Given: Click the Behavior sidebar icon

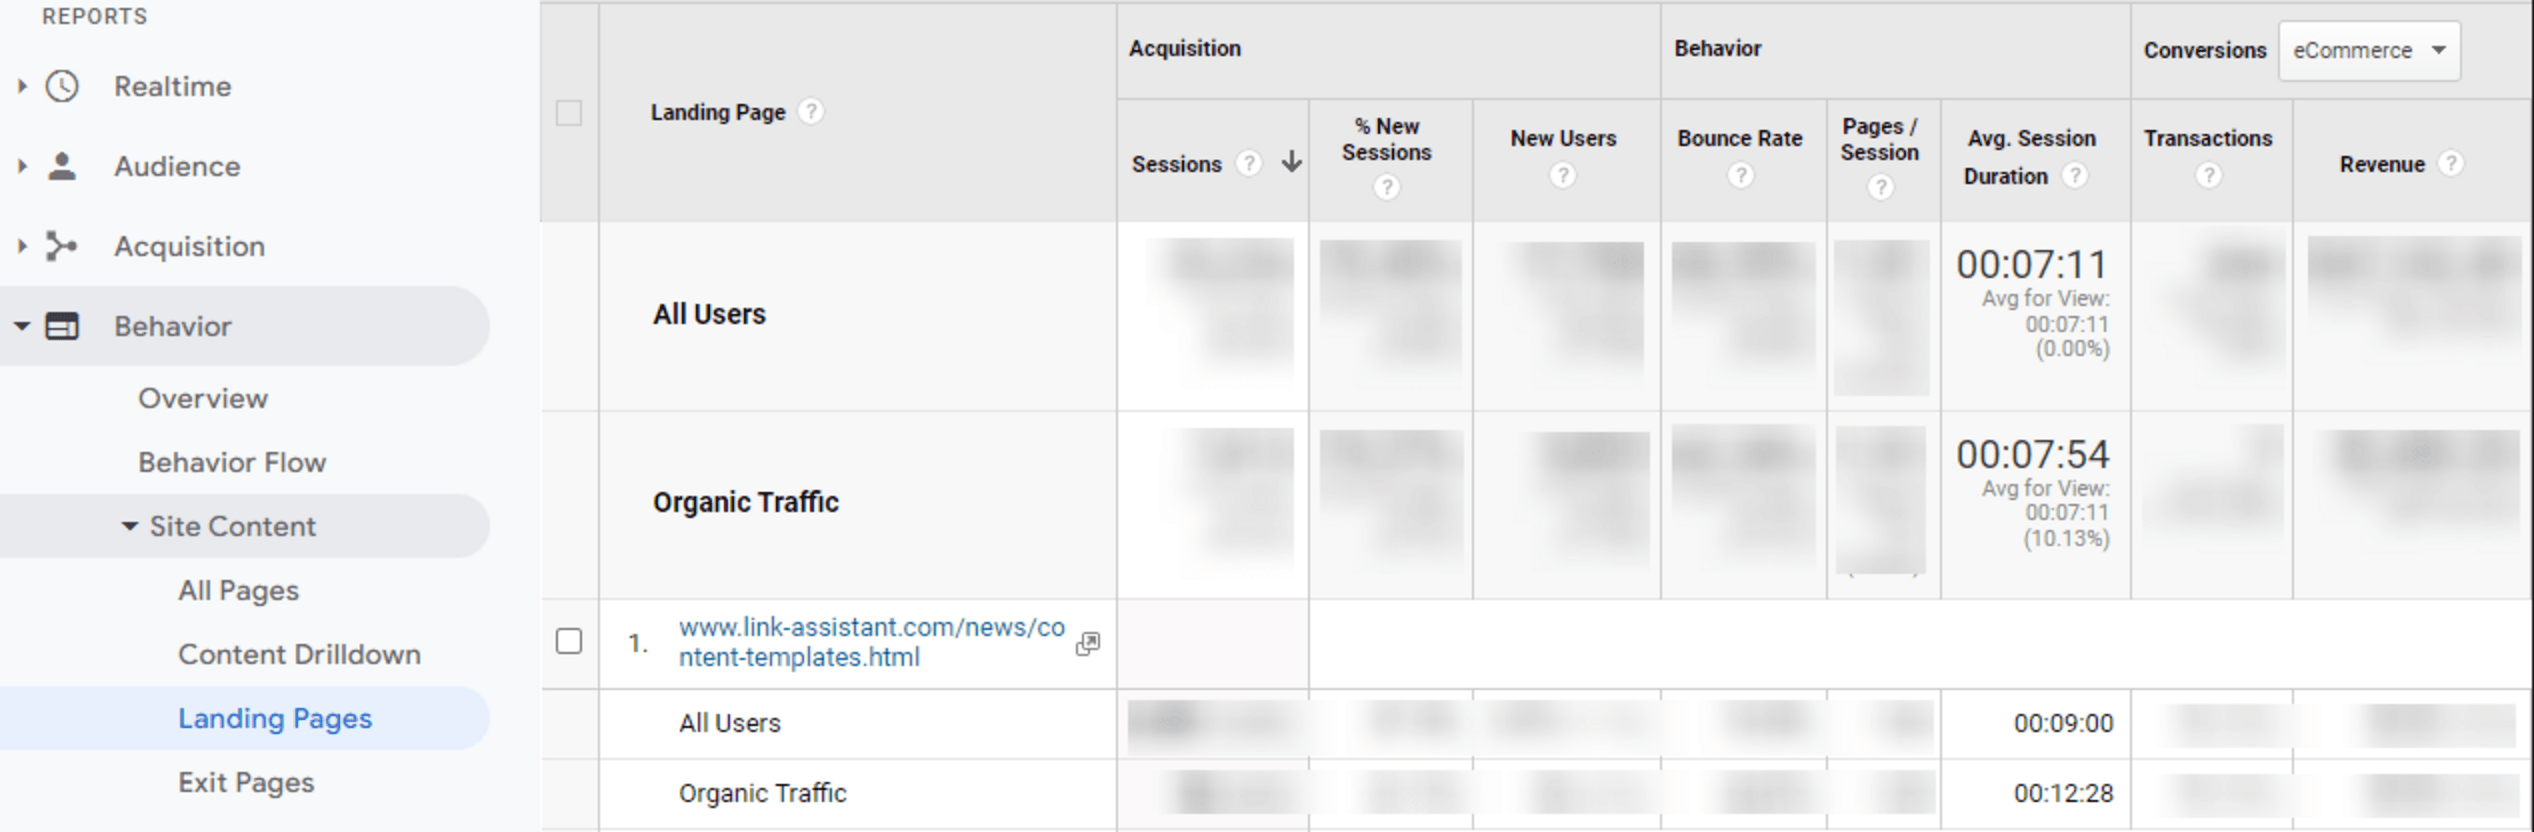Looking at the screenshot, I should pos(62,326).
